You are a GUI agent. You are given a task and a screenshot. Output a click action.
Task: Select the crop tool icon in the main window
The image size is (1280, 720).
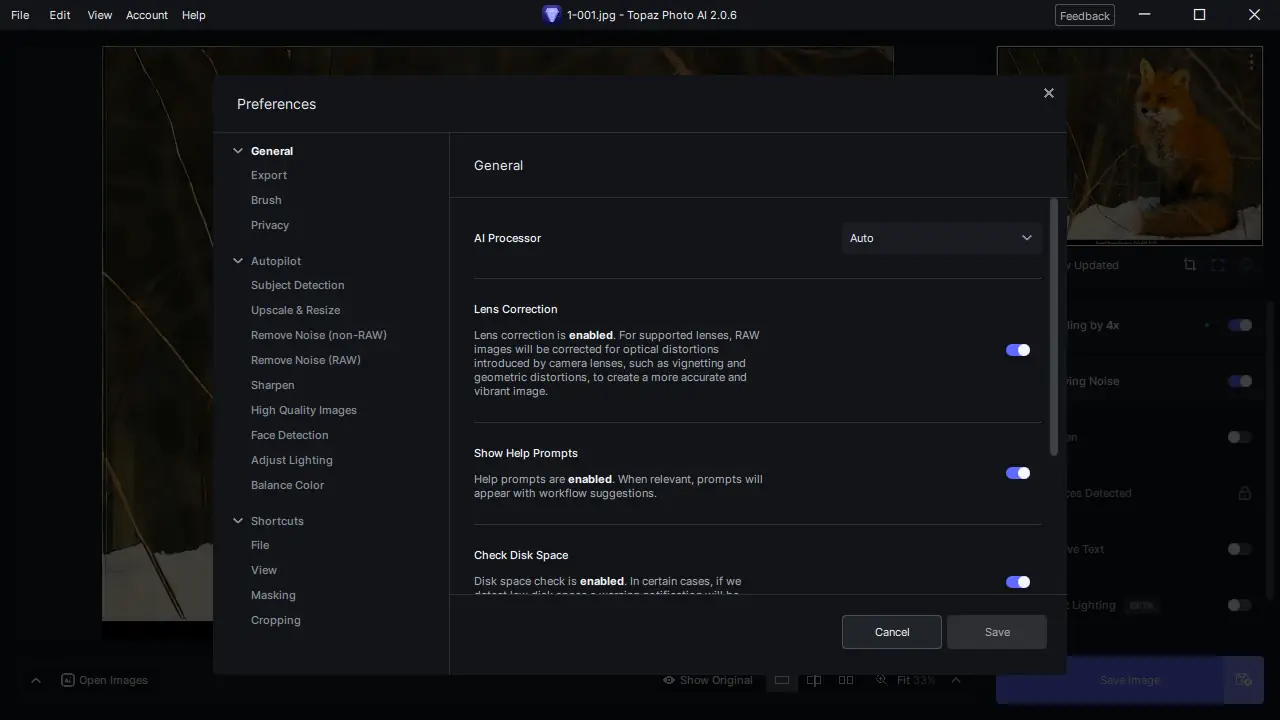tap(1189, 265)
